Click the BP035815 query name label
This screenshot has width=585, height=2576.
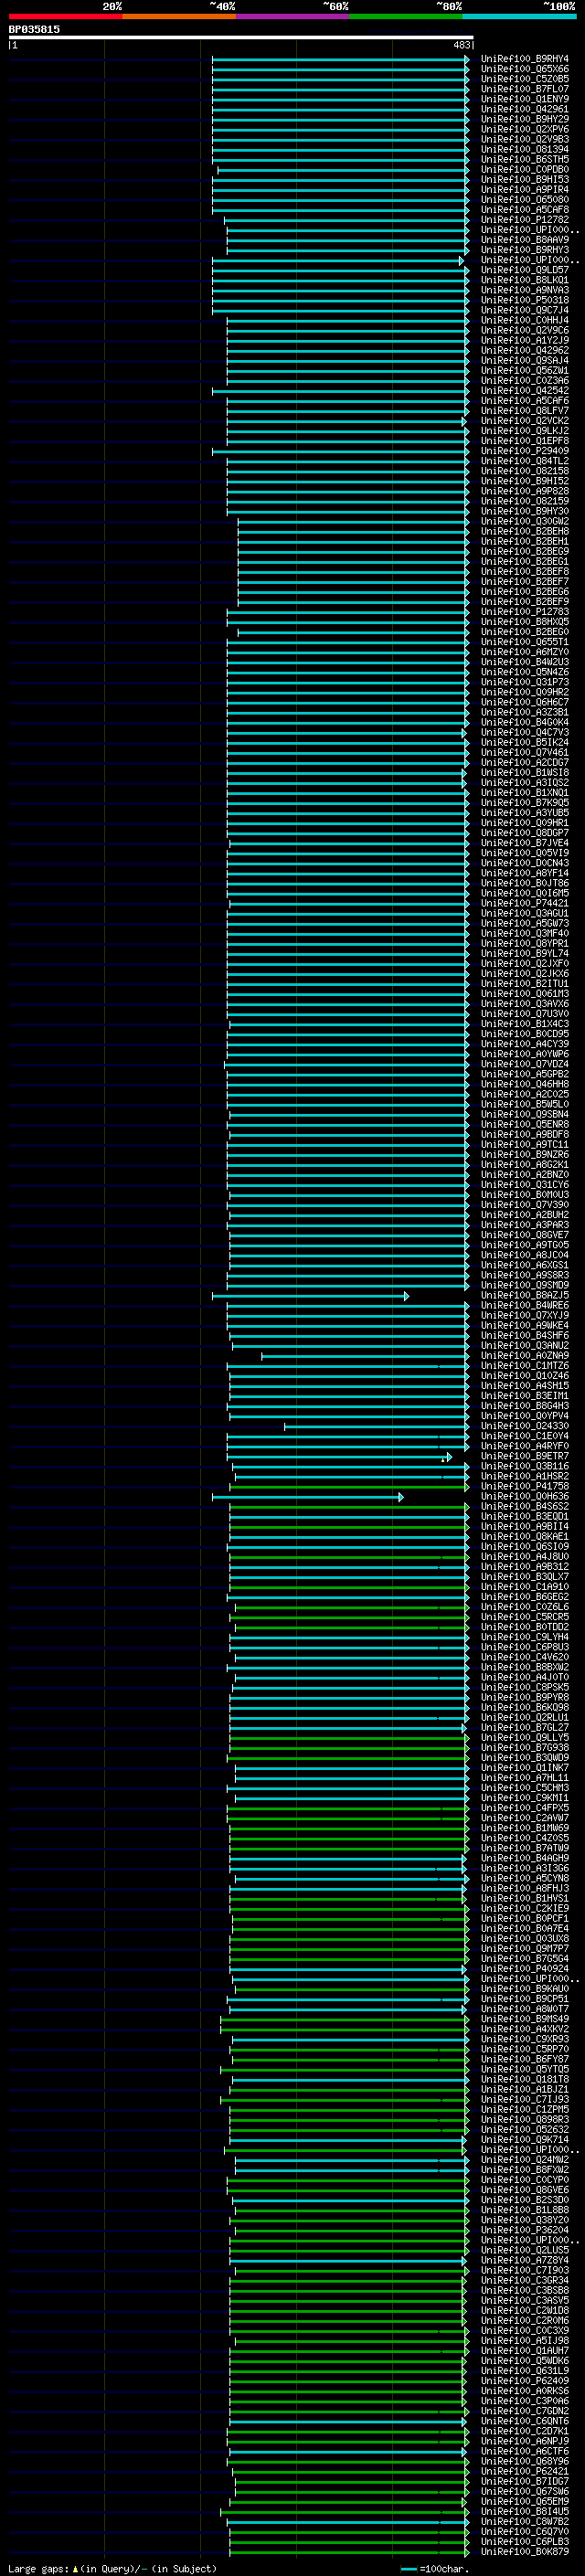(34, 30)
